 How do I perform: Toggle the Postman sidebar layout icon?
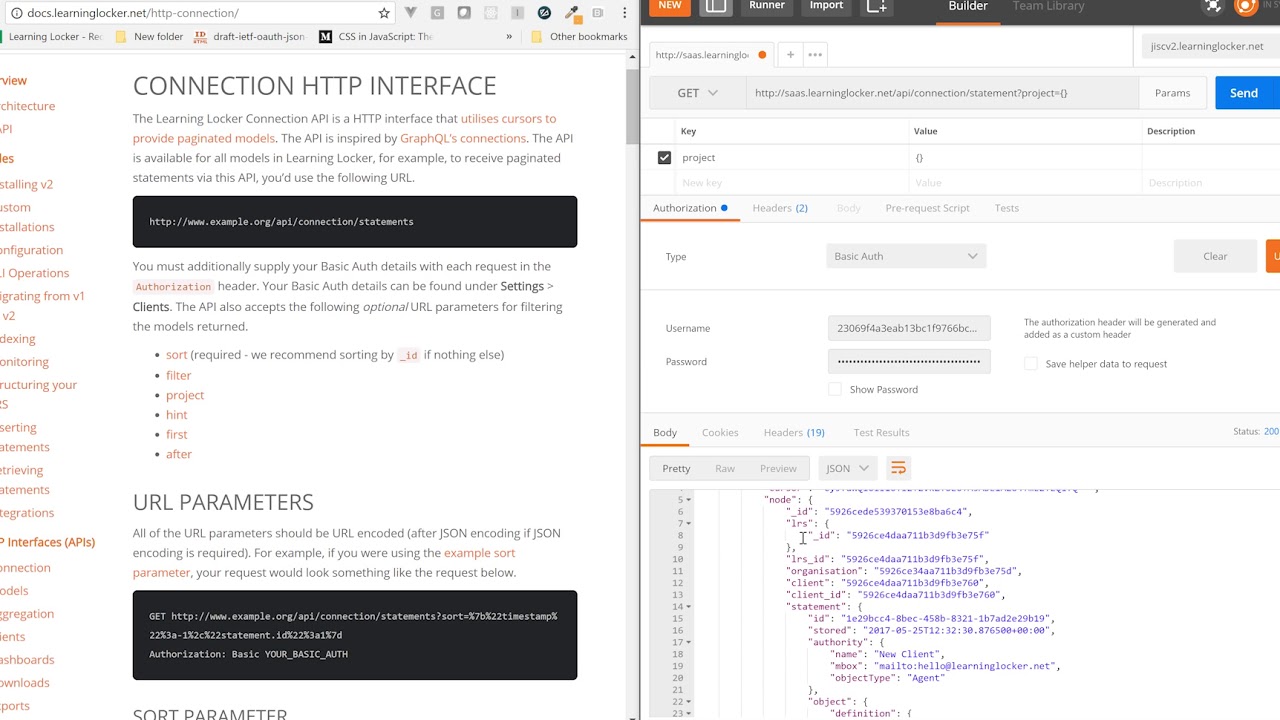tap(716, 6)
